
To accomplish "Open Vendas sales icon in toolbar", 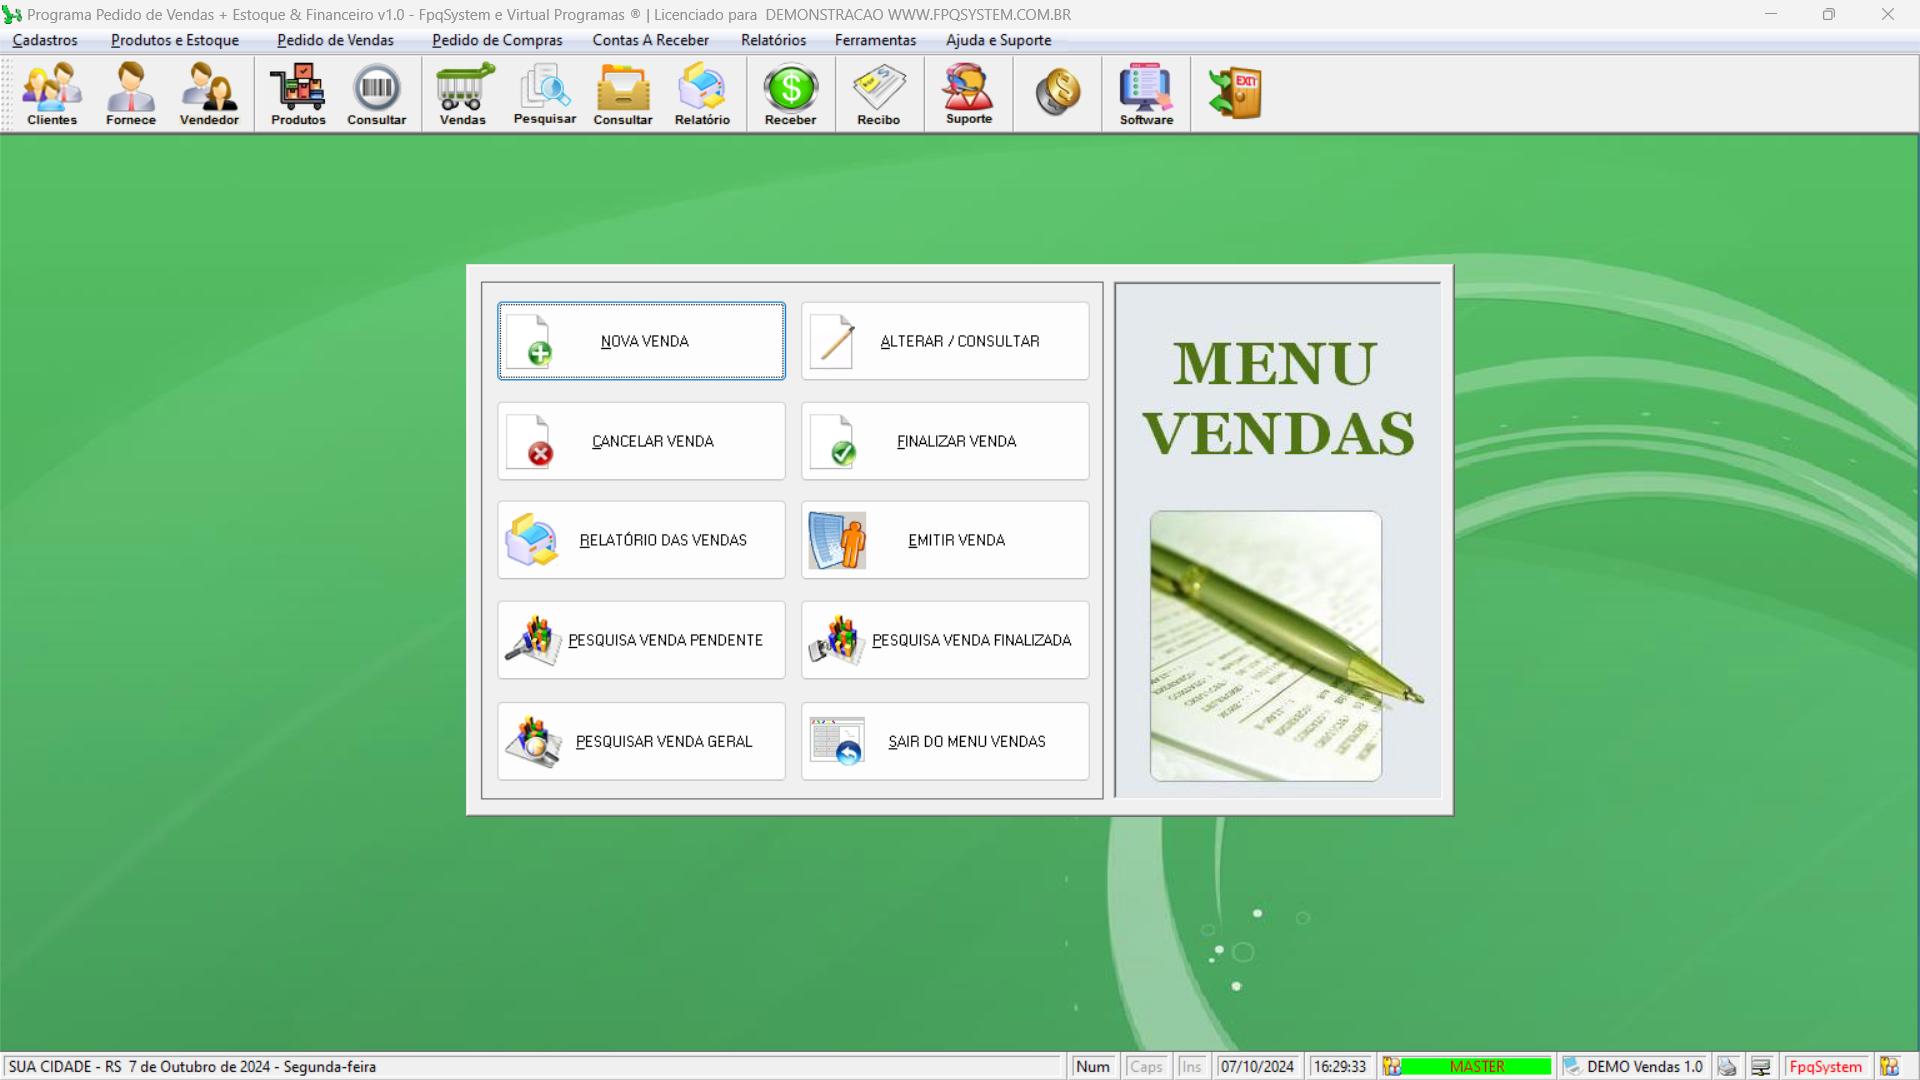I will [462, 95].
